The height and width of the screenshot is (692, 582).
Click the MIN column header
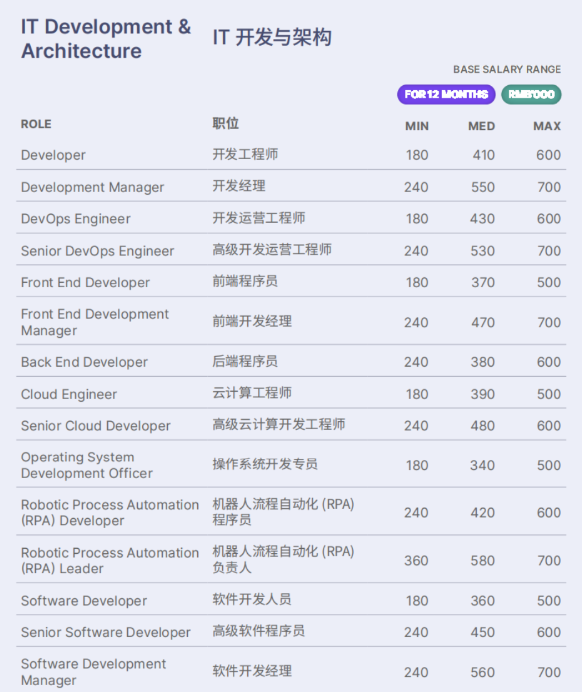417,126
